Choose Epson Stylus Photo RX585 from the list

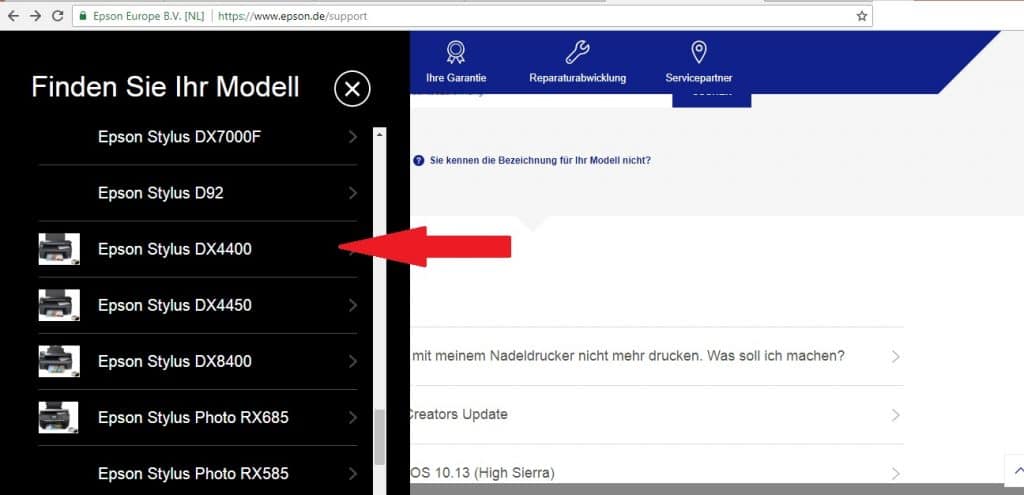(x=198, y=473)
